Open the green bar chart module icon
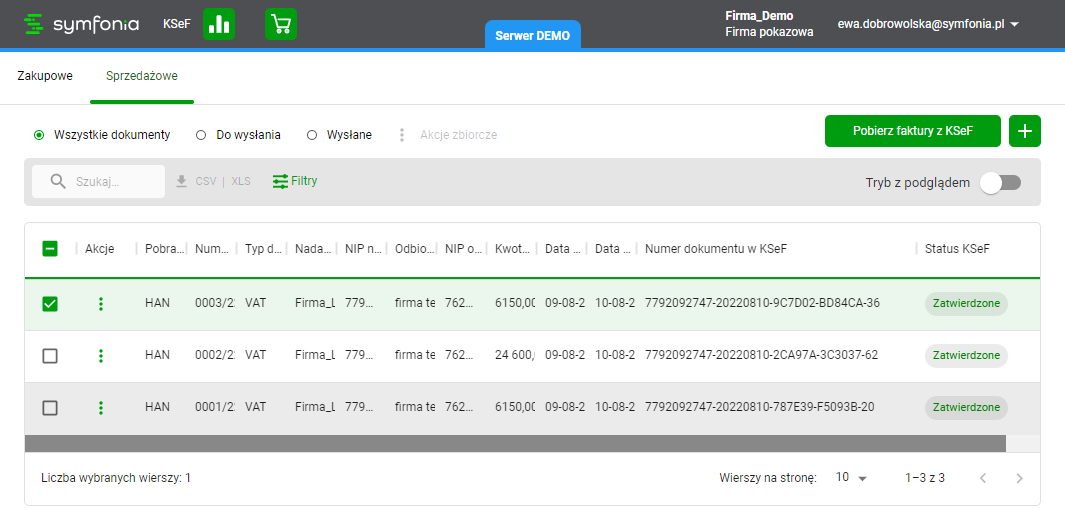The image size is (1065, 508). click(x=219, y=24)
